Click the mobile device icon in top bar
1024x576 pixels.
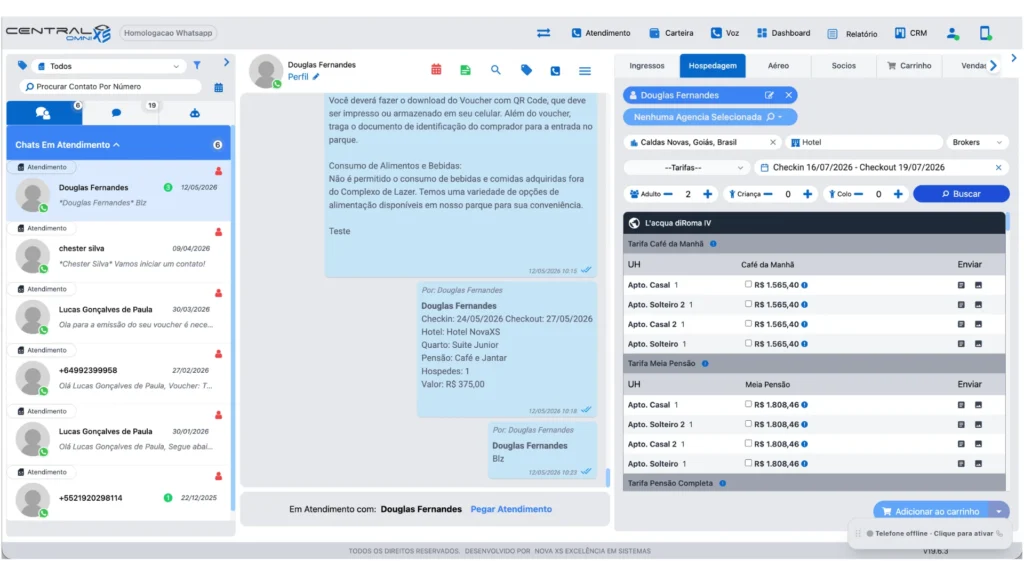point(985,33)
